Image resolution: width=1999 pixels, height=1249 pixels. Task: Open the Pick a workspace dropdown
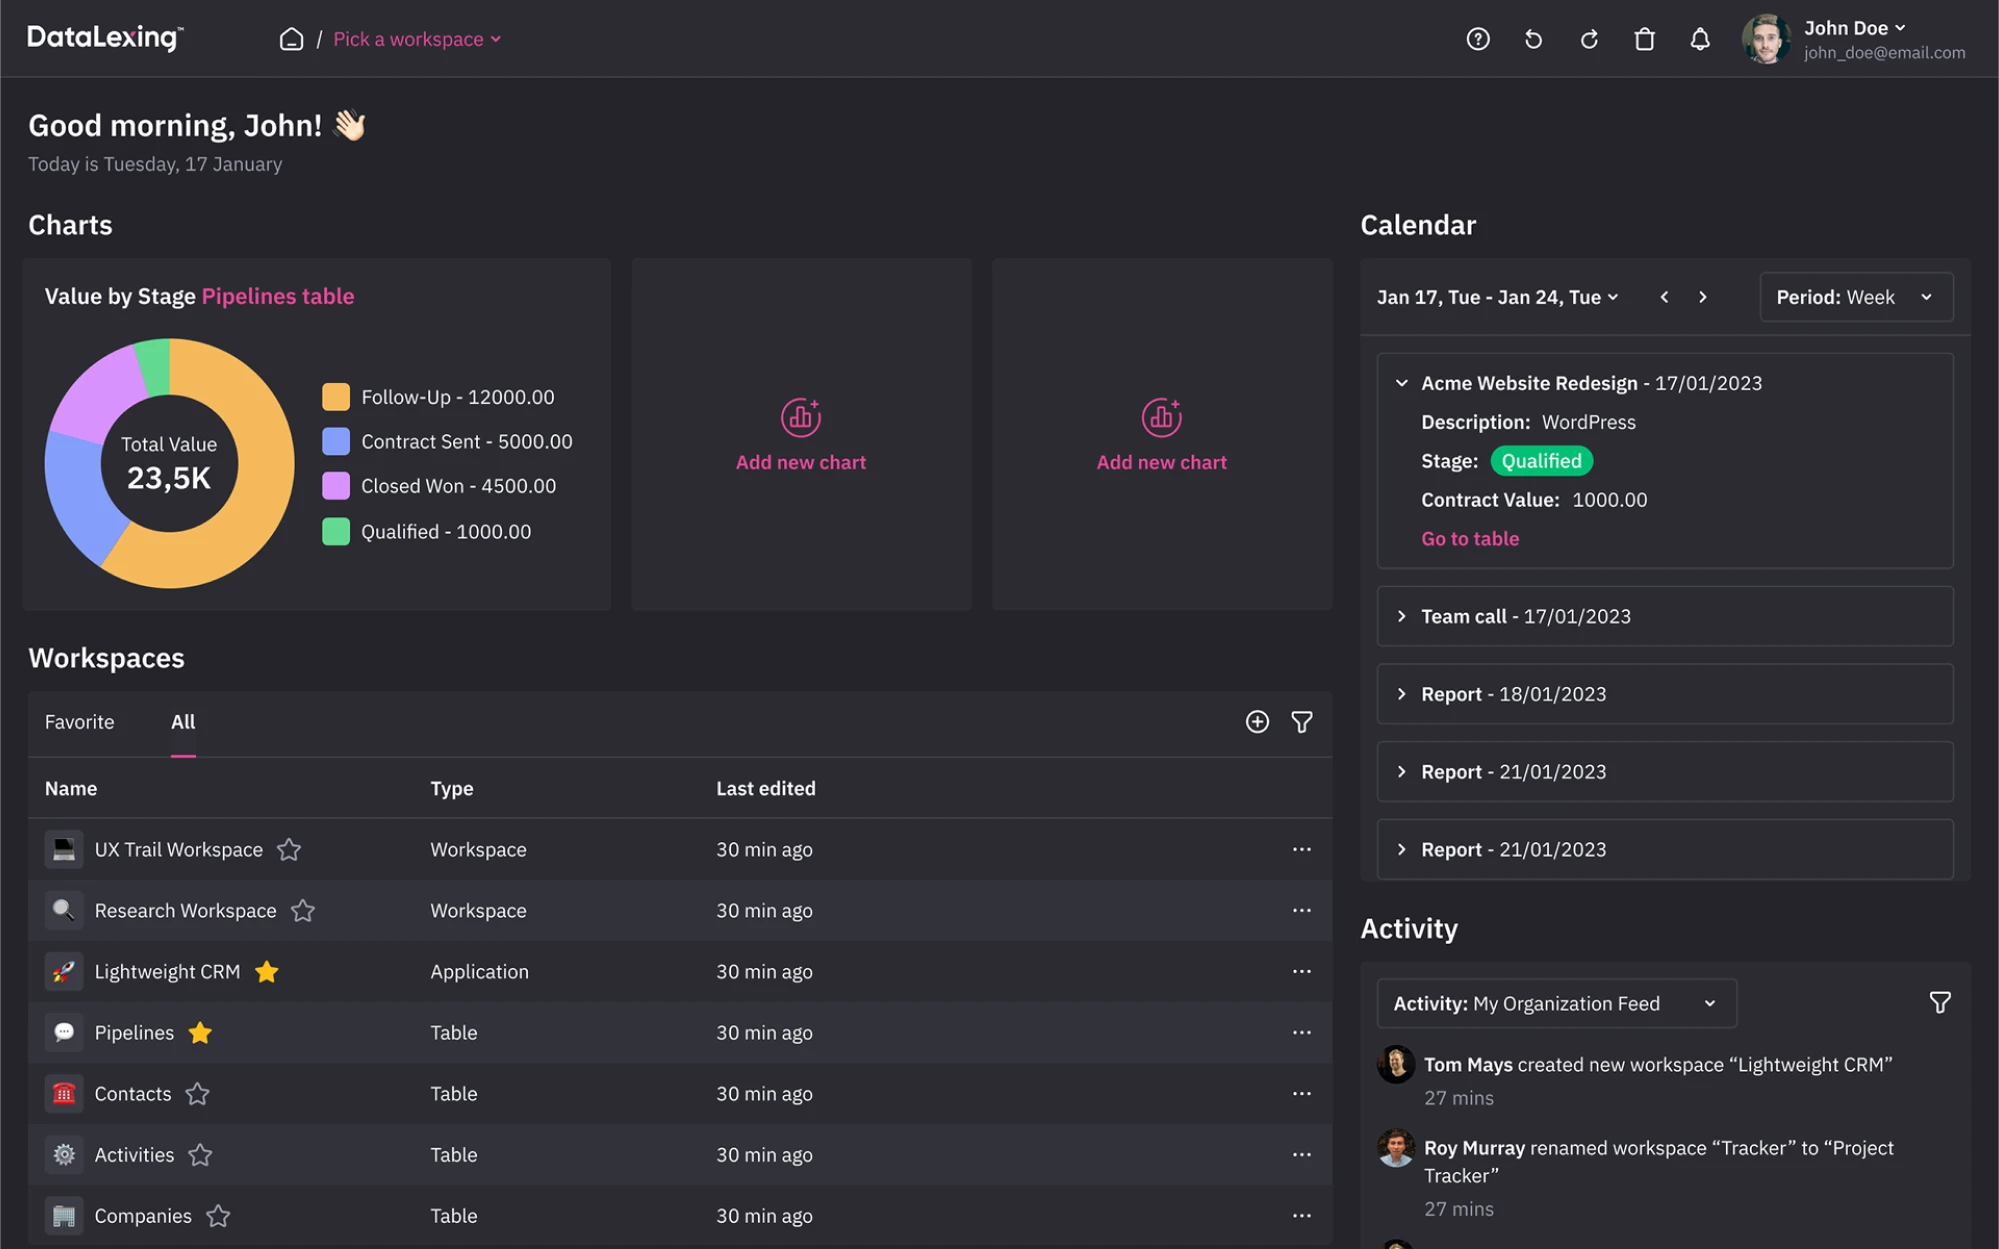(417, 39)
